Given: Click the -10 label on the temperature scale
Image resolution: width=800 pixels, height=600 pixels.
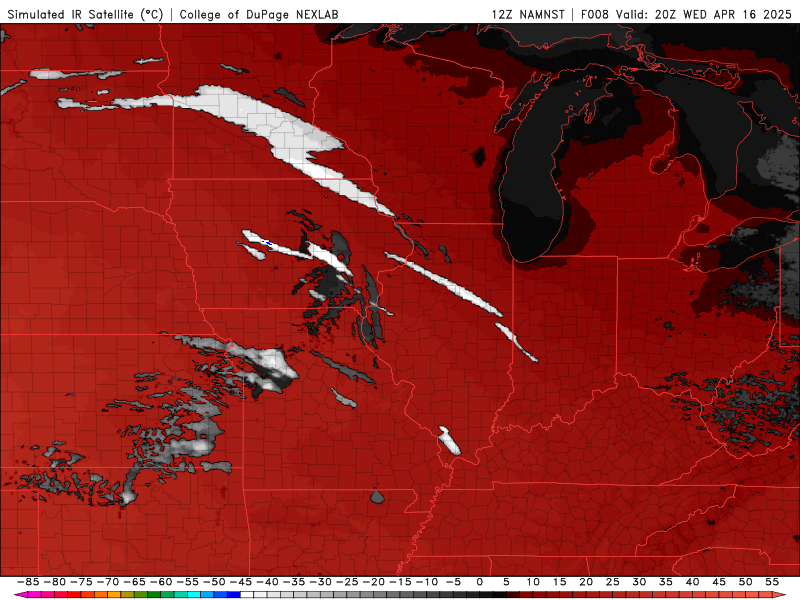Looking at the screenshot, I should tap(426, 582).
